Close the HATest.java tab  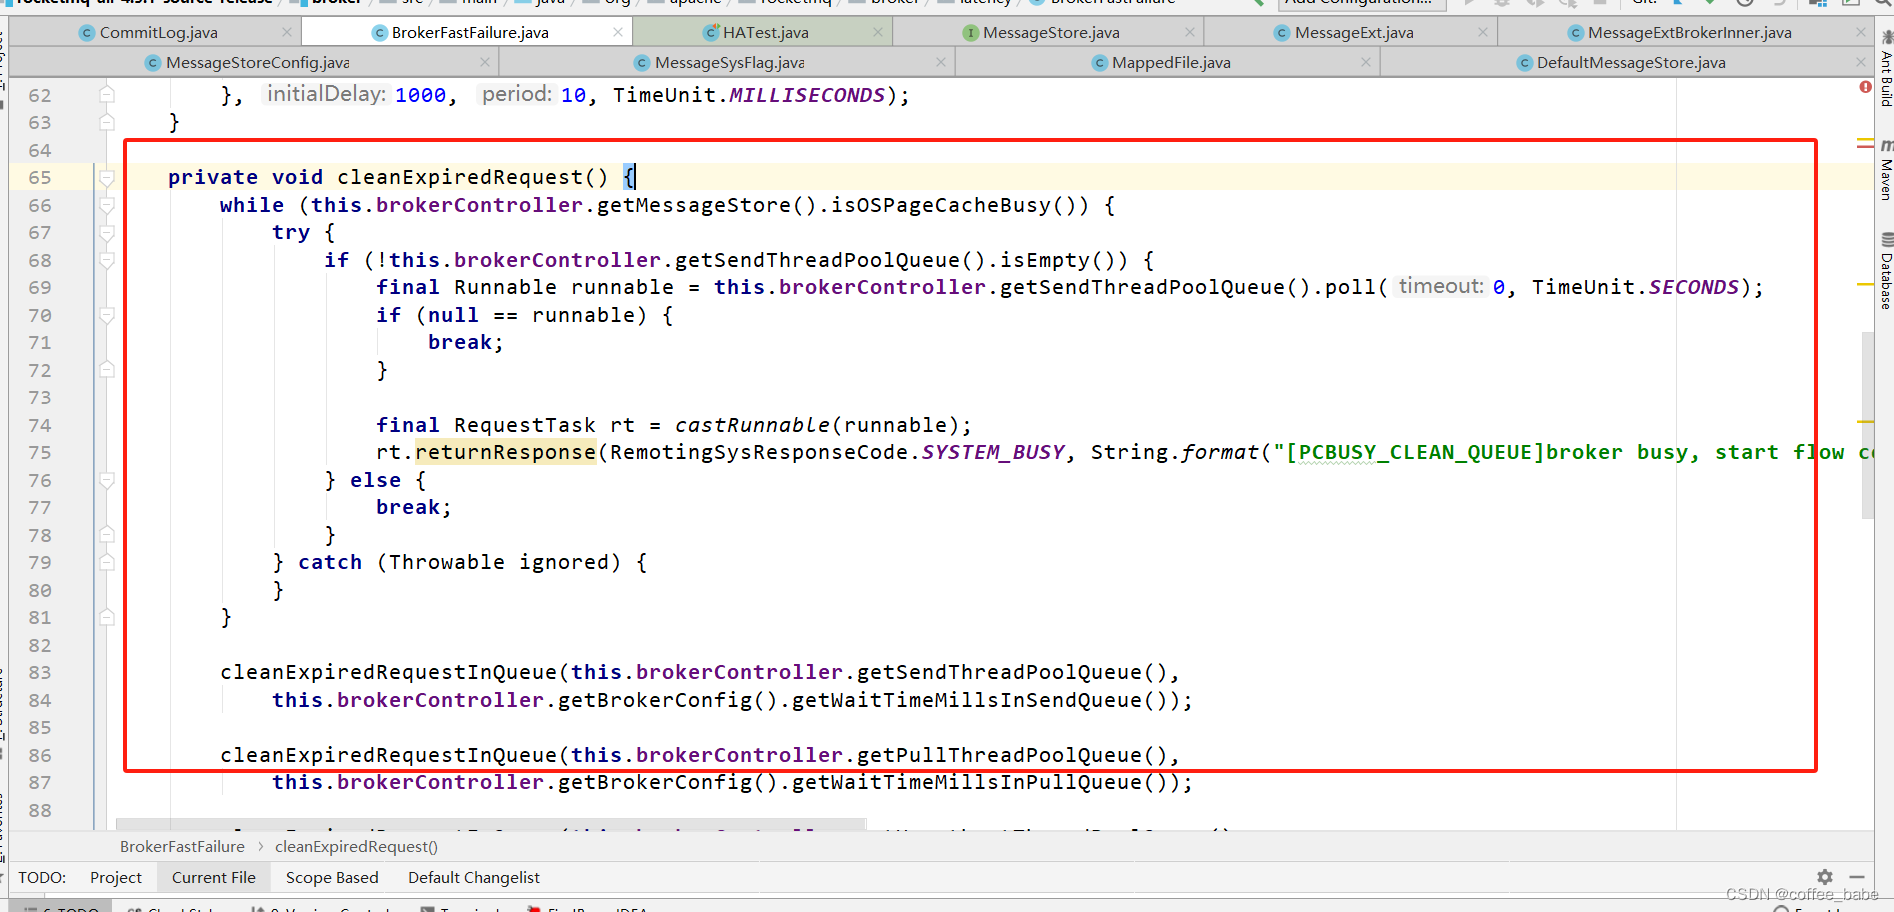click(x=877, y=33)
